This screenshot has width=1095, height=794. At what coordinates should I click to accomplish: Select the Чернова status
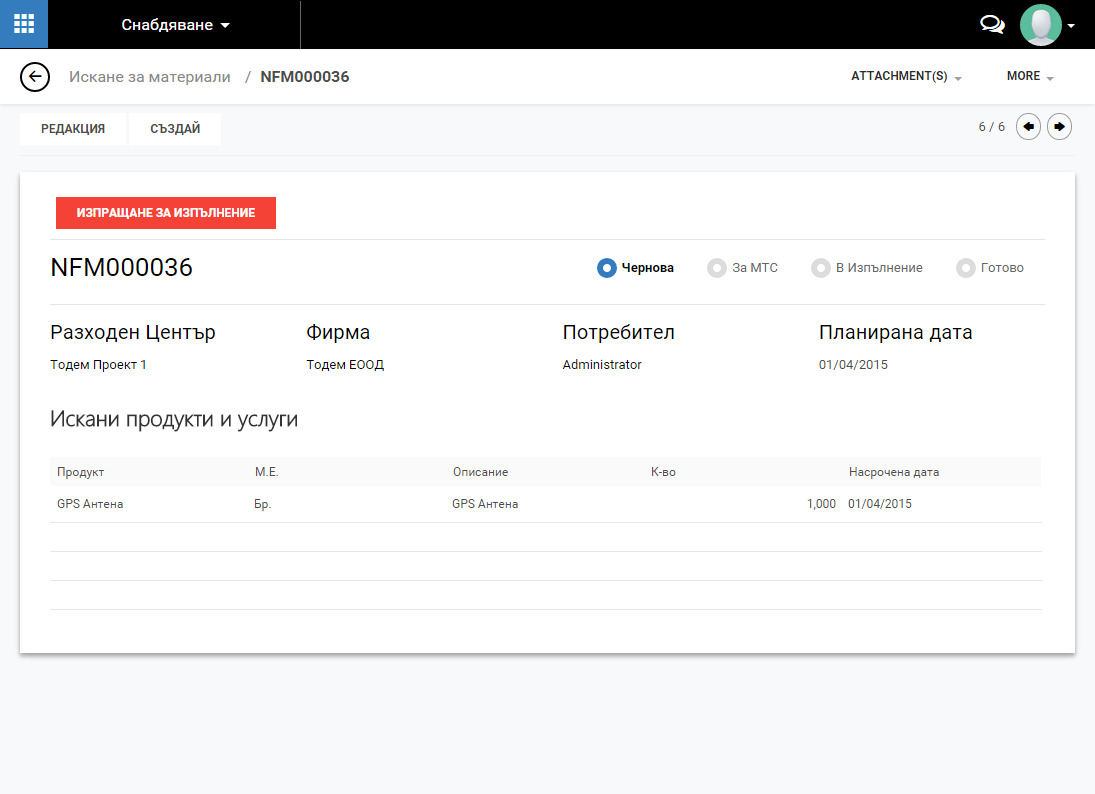pyautogui.click(x=635, y=268)
